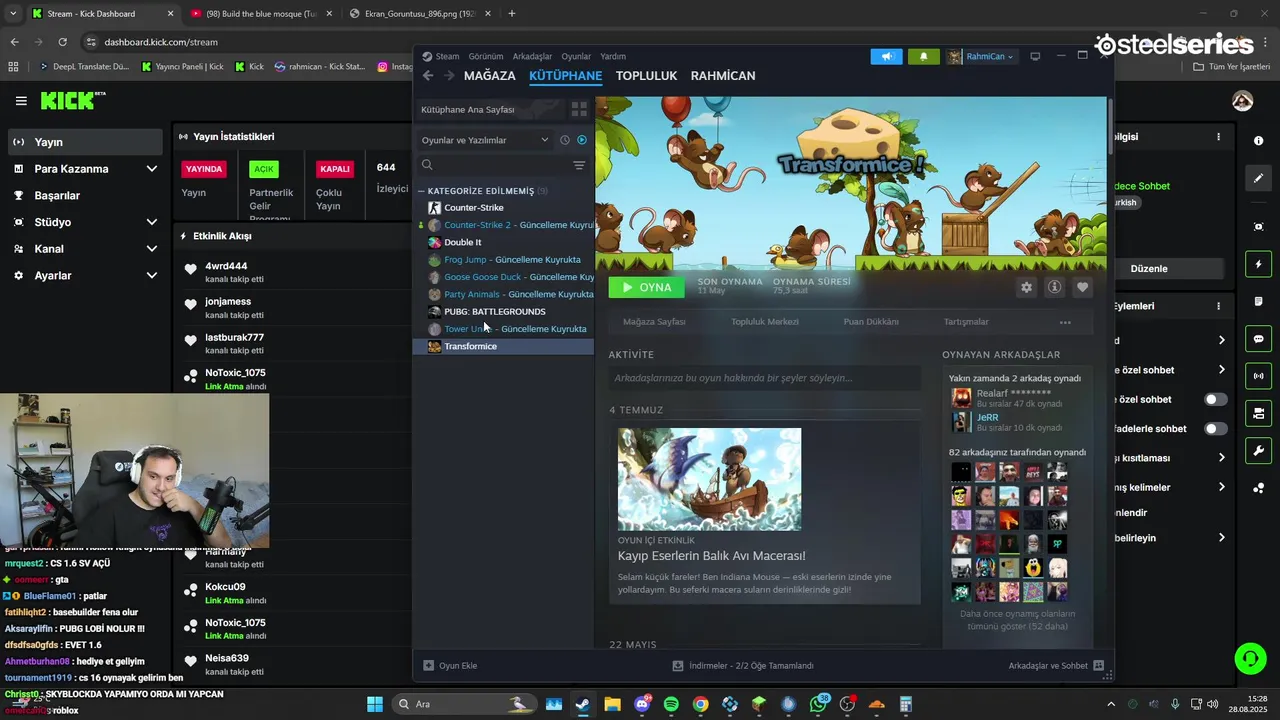
Task: Open Arkadaşlar ve Sohbet panel
Action: [1056, 666]
